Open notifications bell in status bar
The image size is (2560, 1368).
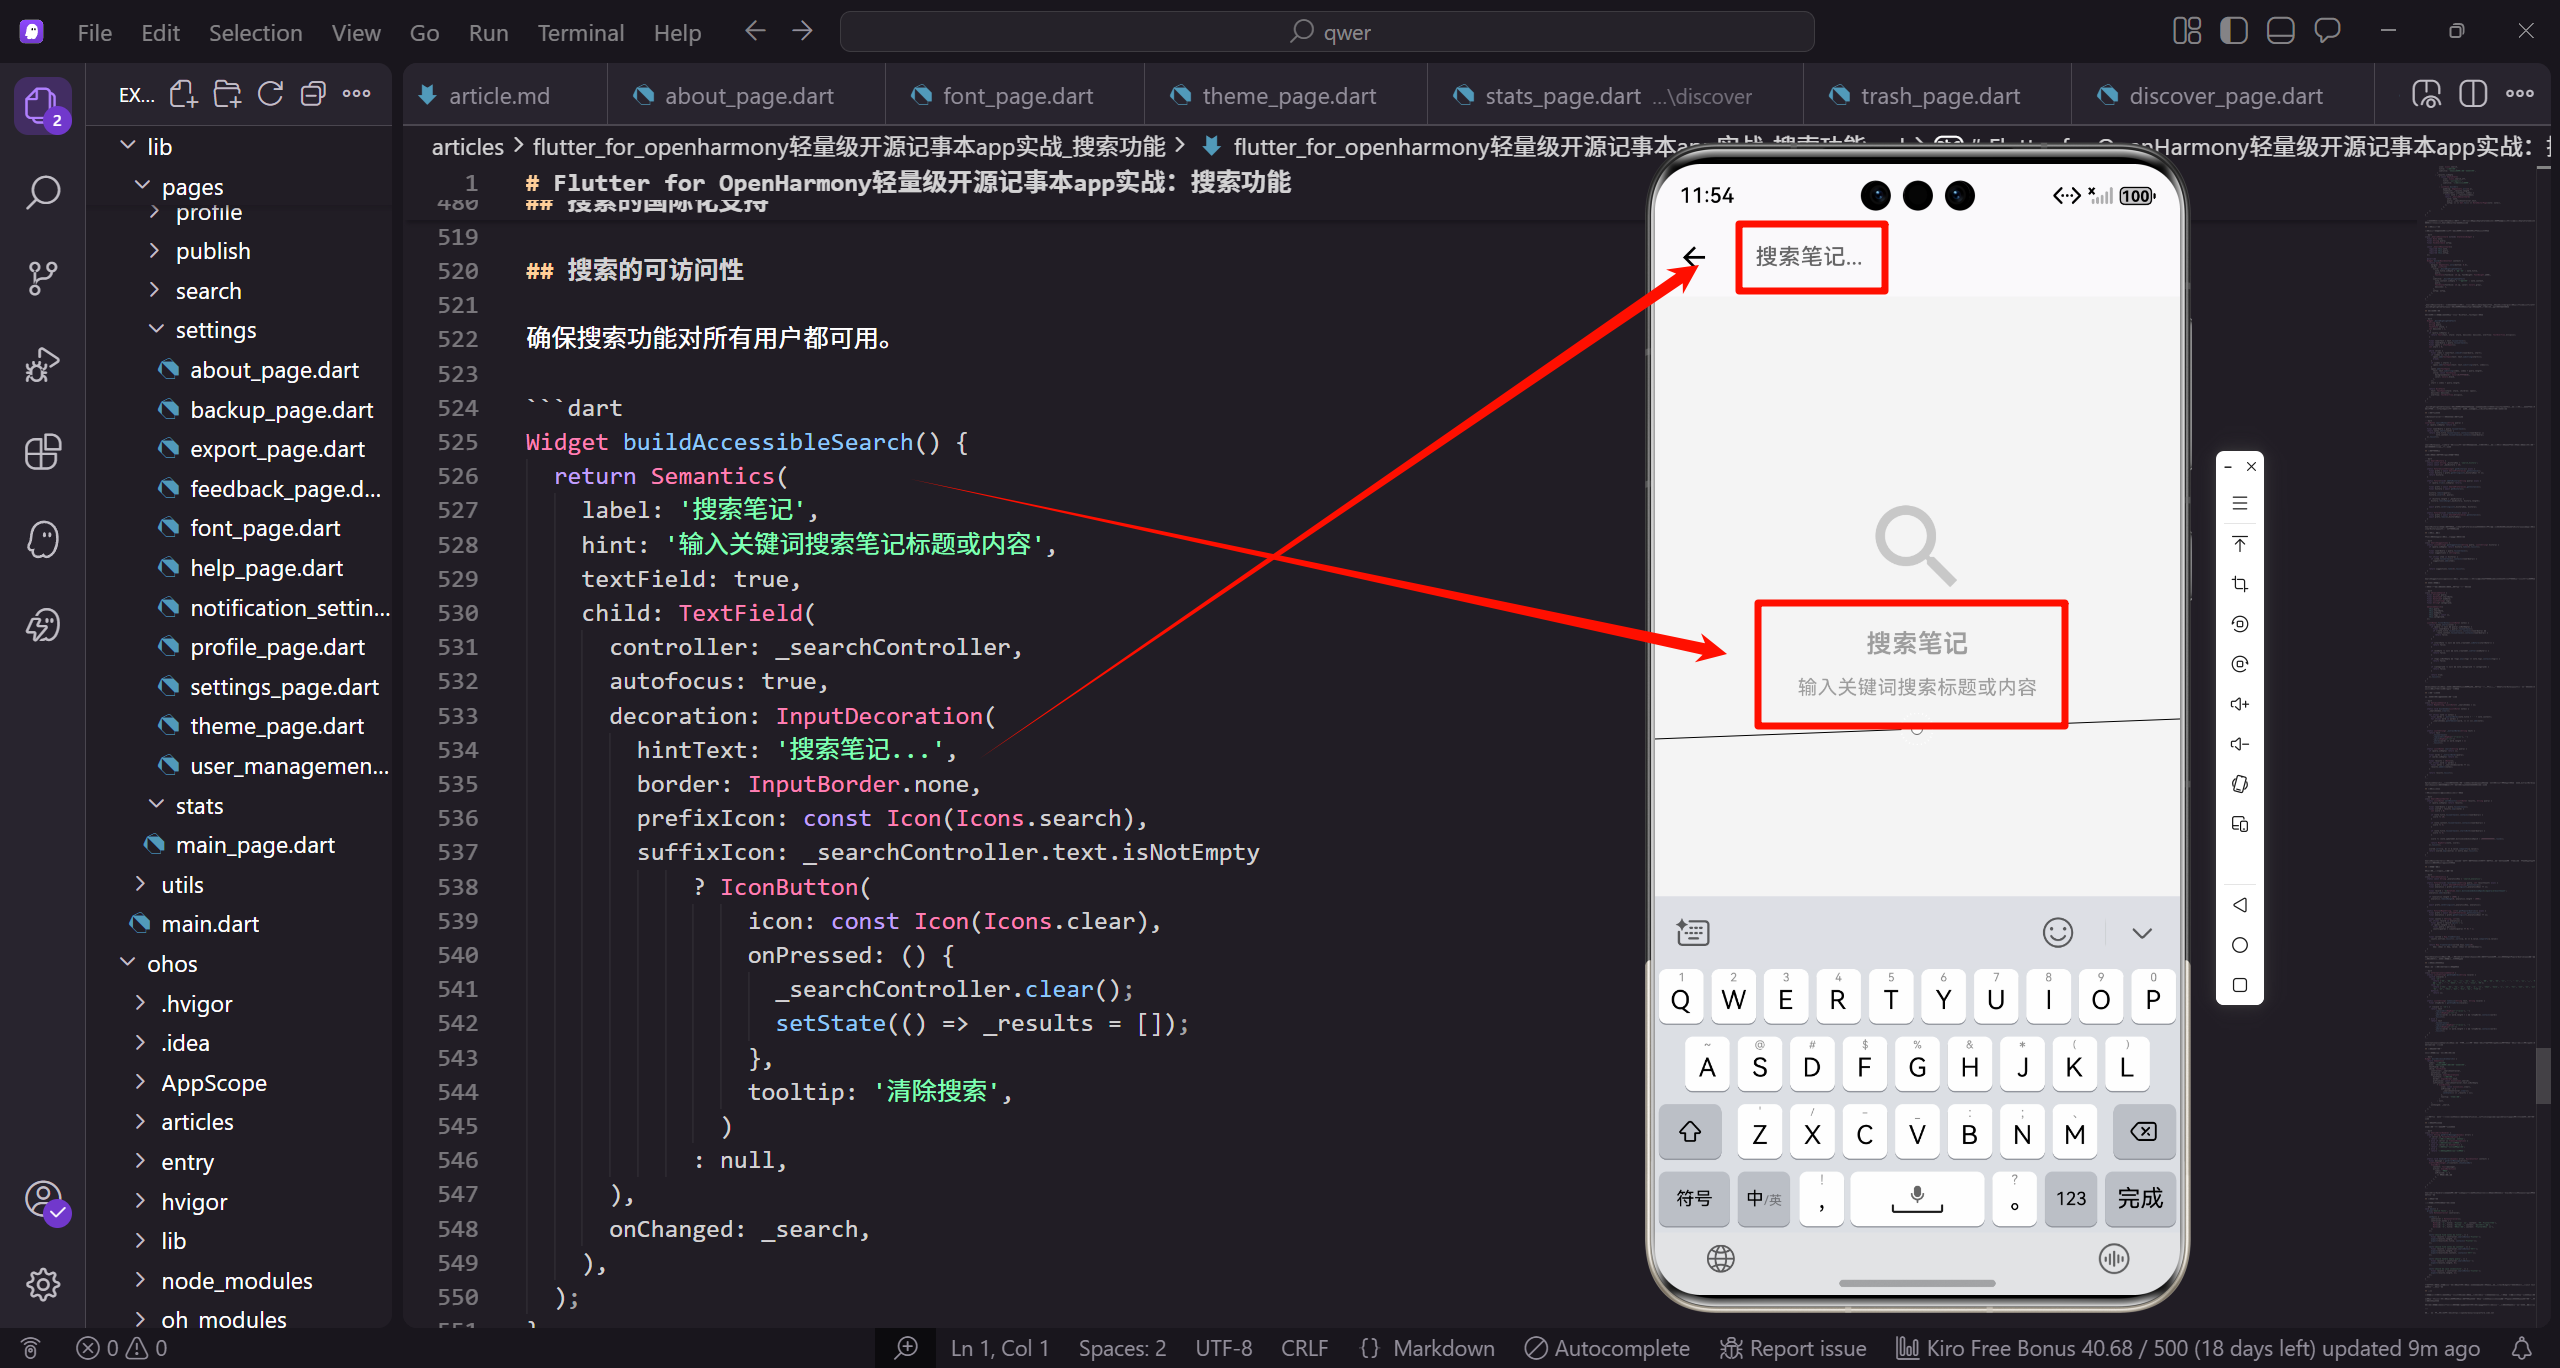[2522, 1348]
